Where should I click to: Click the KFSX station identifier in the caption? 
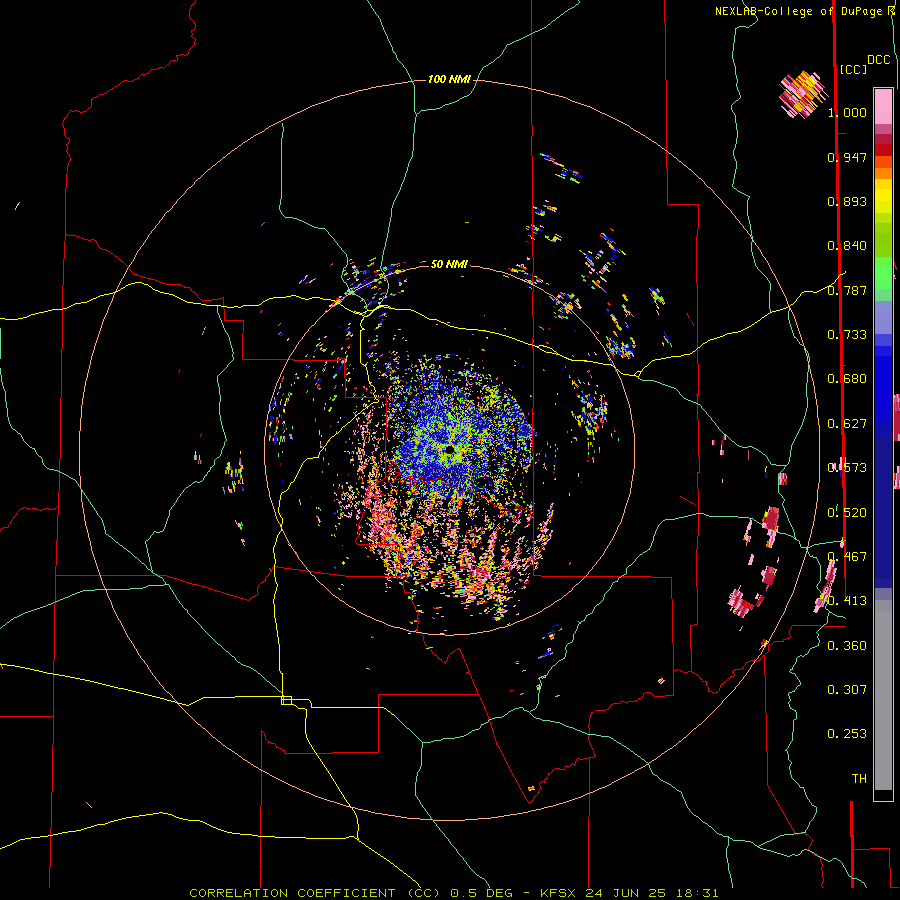tap(559, 893)
